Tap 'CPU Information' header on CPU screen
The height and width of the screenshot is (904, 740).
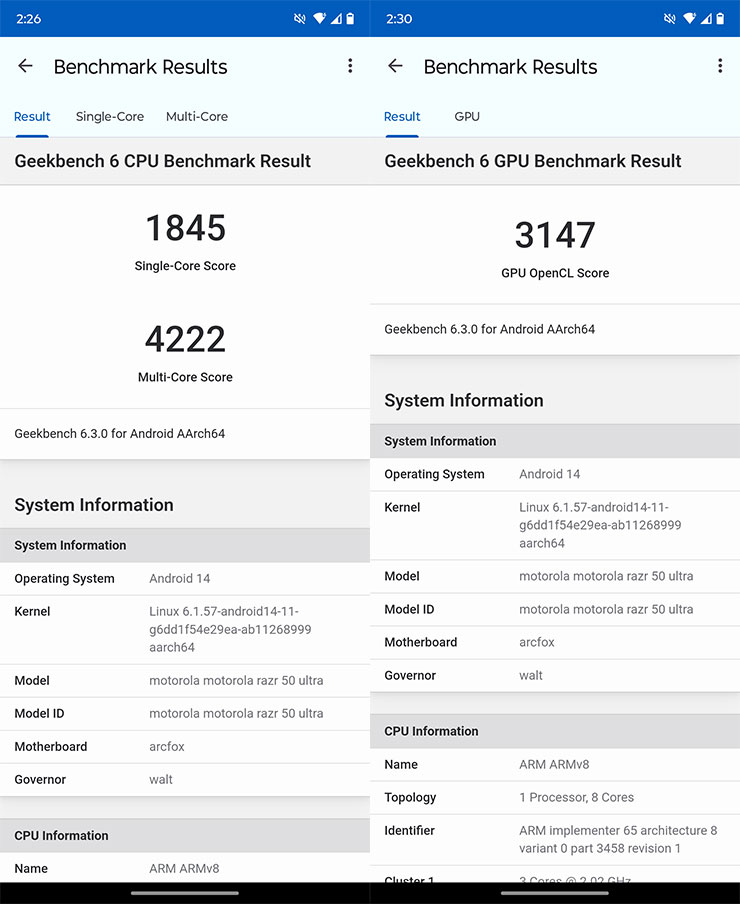[x=61, y=835]
